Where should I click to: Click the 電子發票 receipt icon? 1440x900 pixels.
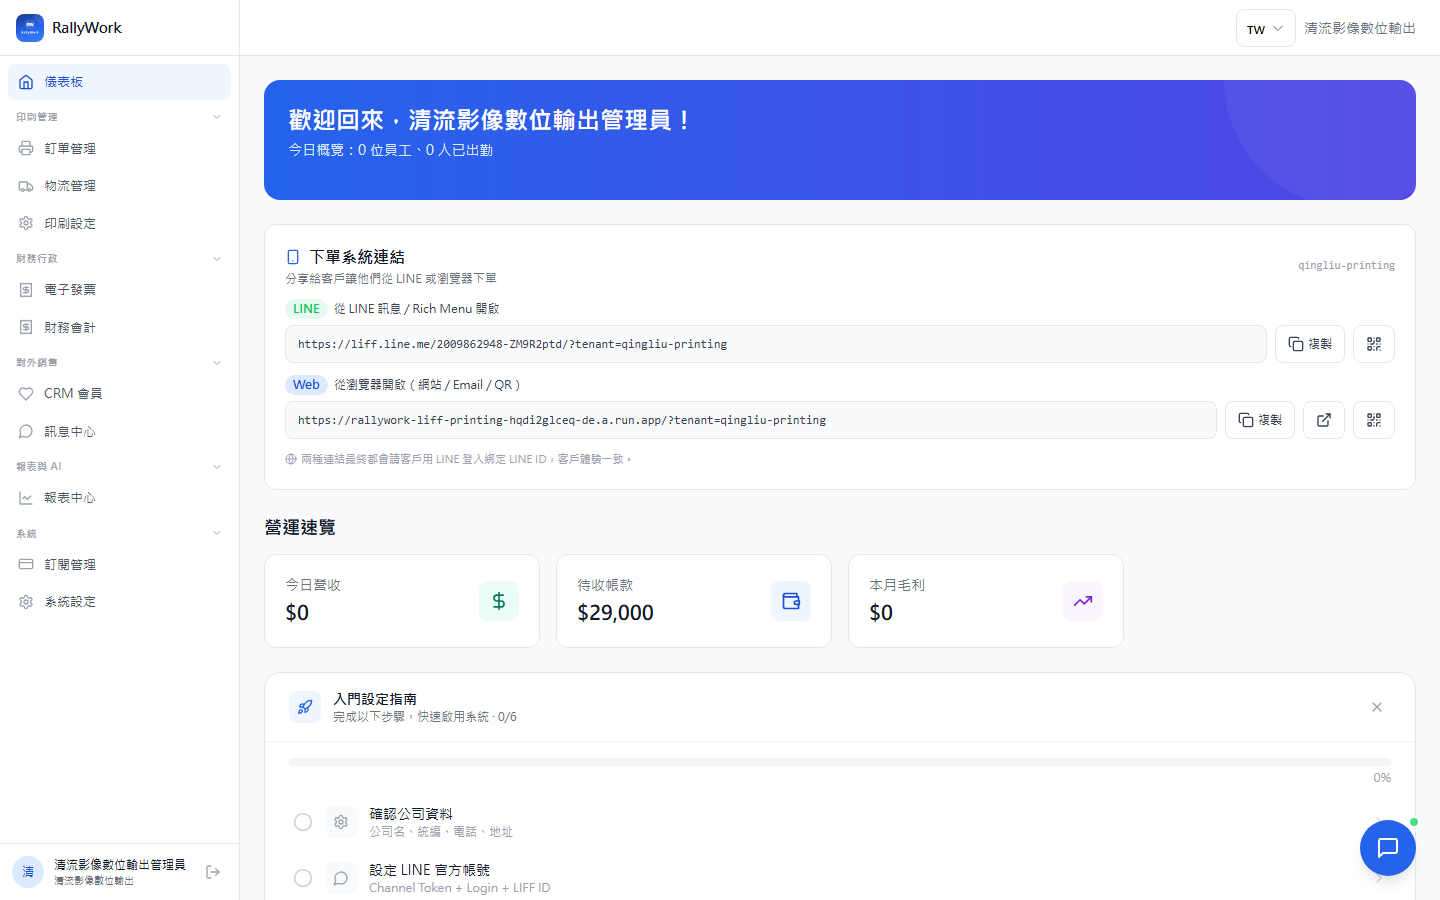coord(26,290)
